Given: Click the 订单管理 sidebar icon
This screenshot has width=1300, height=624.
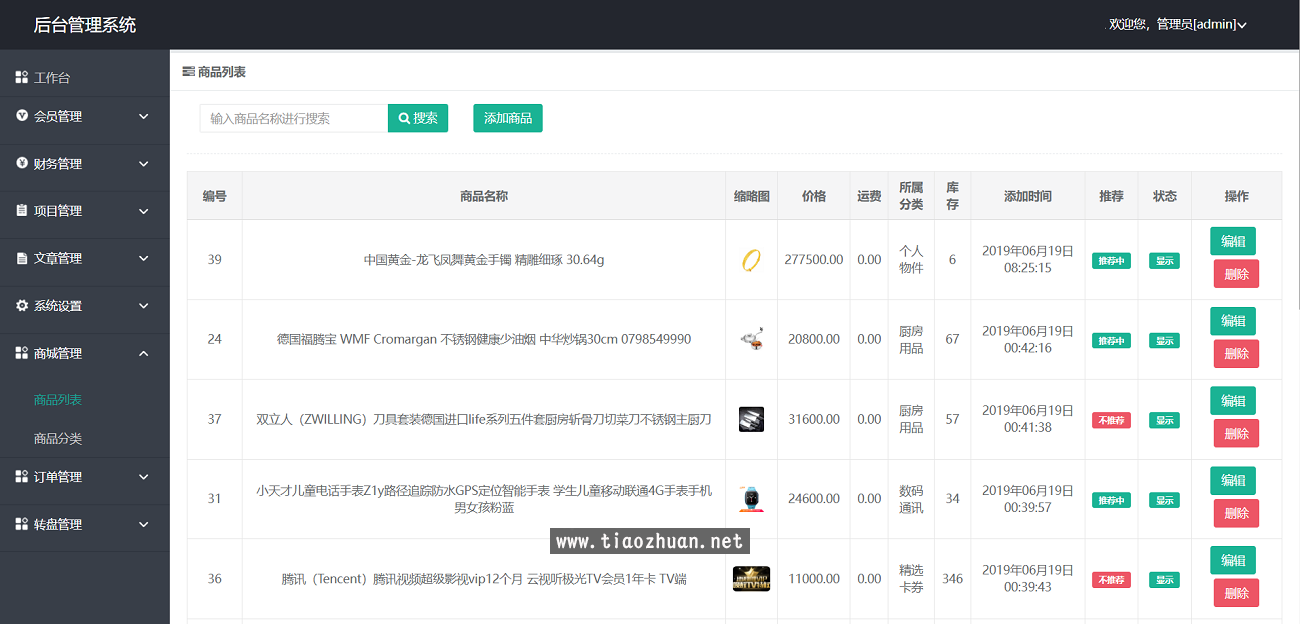Looking at the screenshot, I should click(x=22, y=477).
